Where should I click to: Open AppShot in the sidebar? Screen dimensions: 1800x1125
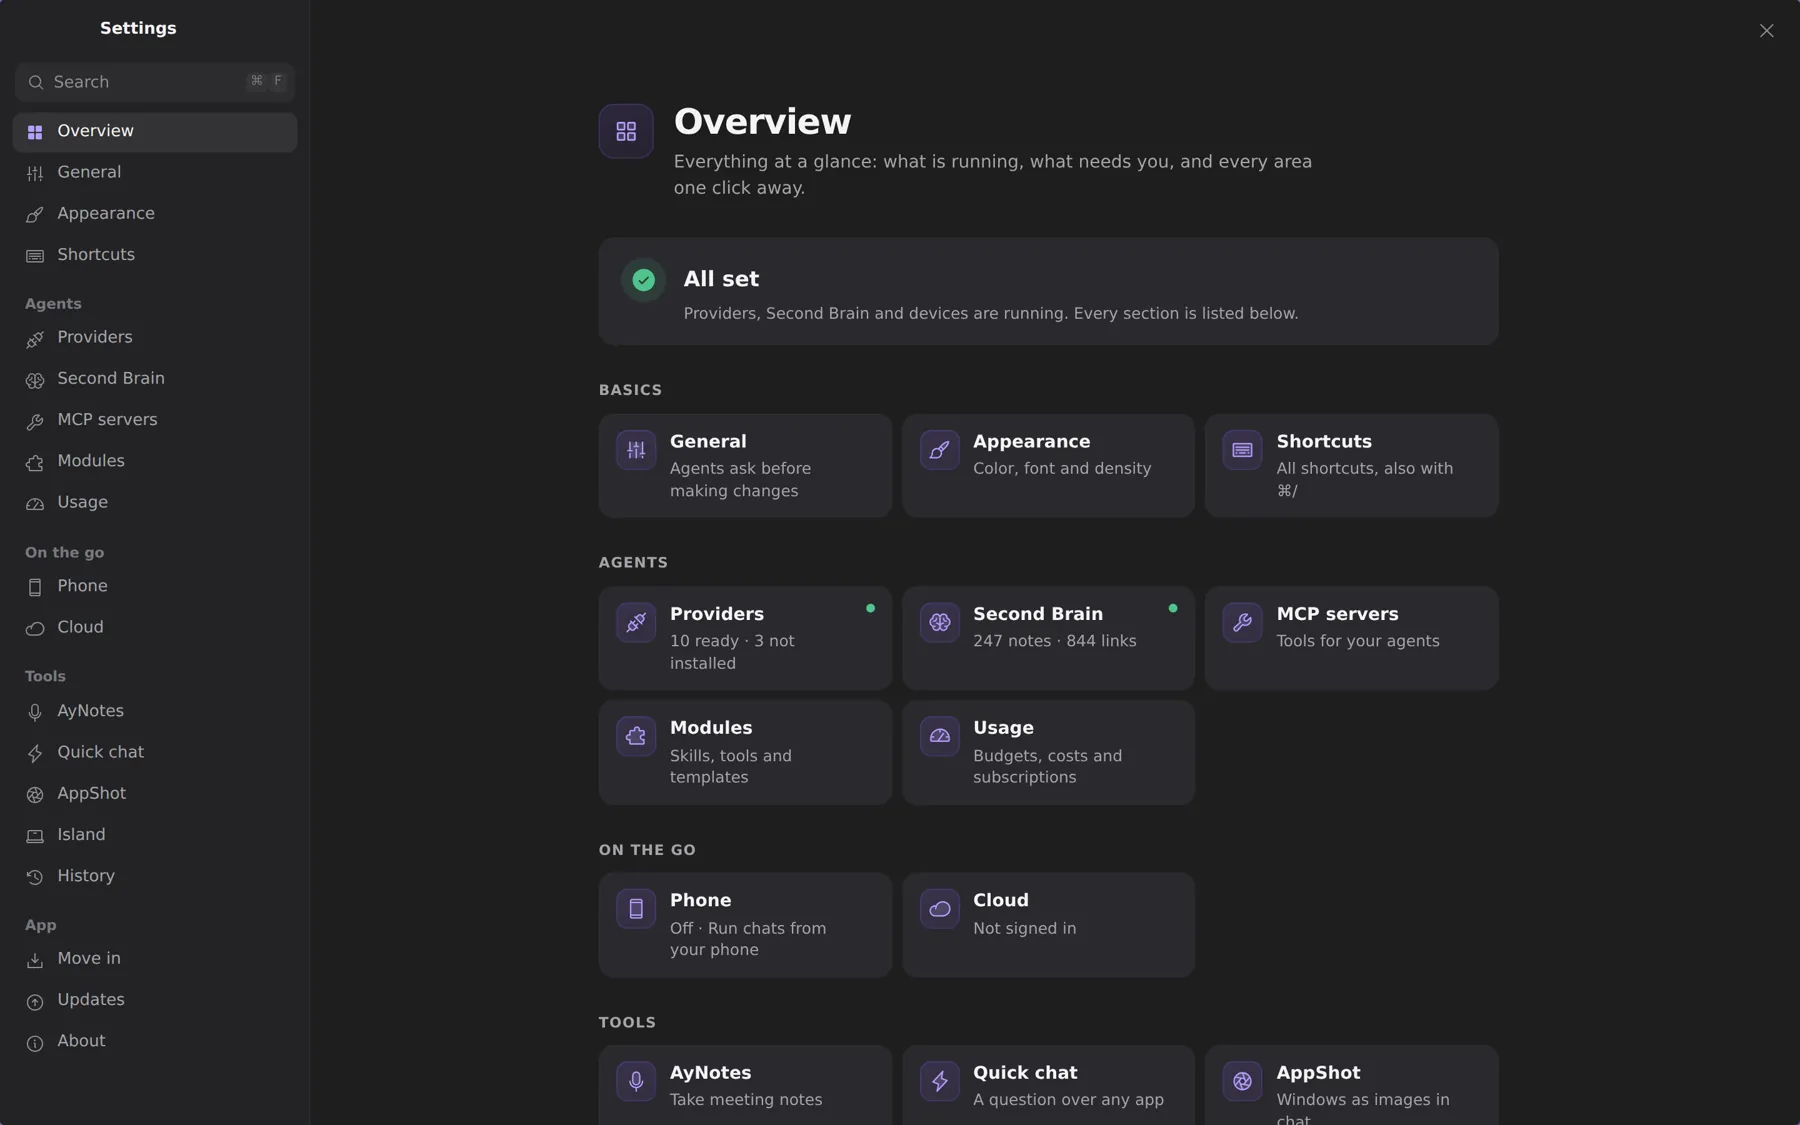[155, 794]
